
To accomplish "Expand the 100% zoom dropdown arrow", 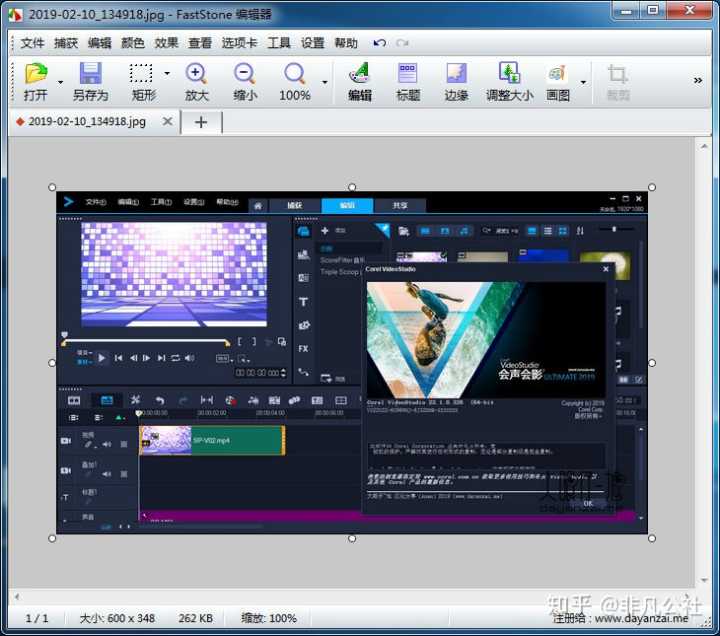I will 325,83.
